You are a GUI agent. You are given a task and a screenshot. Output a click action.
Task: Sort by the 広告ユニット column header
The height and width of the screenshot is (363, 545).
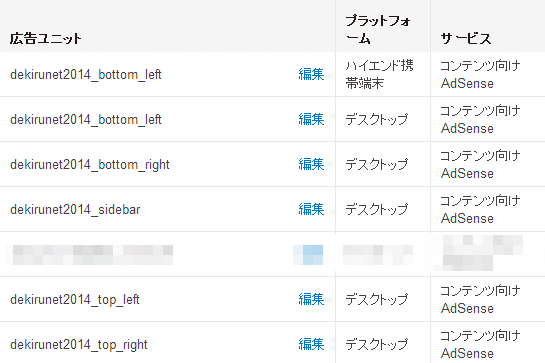(46, 38)
